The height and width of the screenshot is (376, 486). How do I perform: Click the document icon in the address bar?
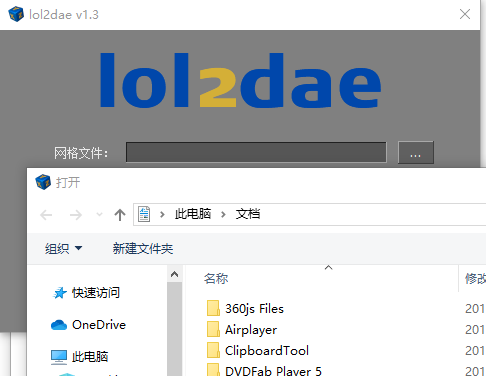[x=144, y=214]
